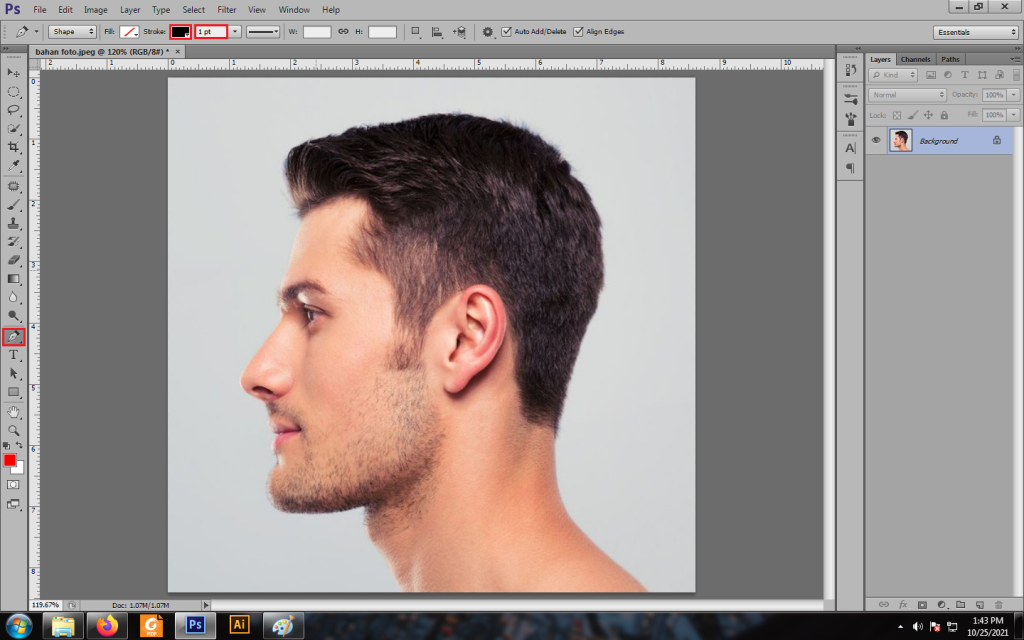This screenshot has height=640, width=1024.
Task: Pick the Horizontal Type tool
Action: point(14,355)
